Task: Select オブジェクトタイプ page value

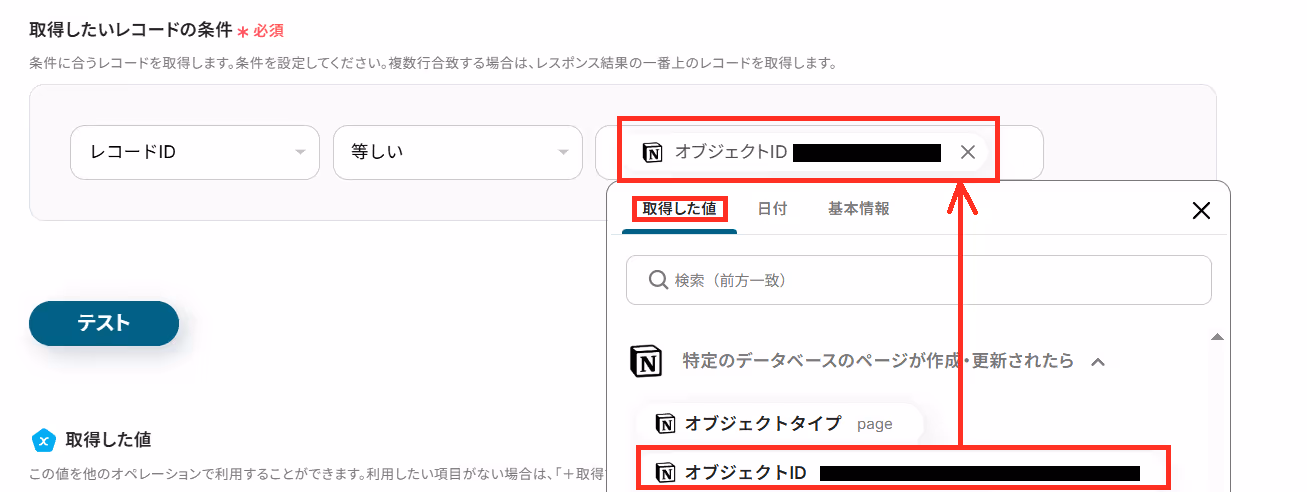Action: click(780, 424)
